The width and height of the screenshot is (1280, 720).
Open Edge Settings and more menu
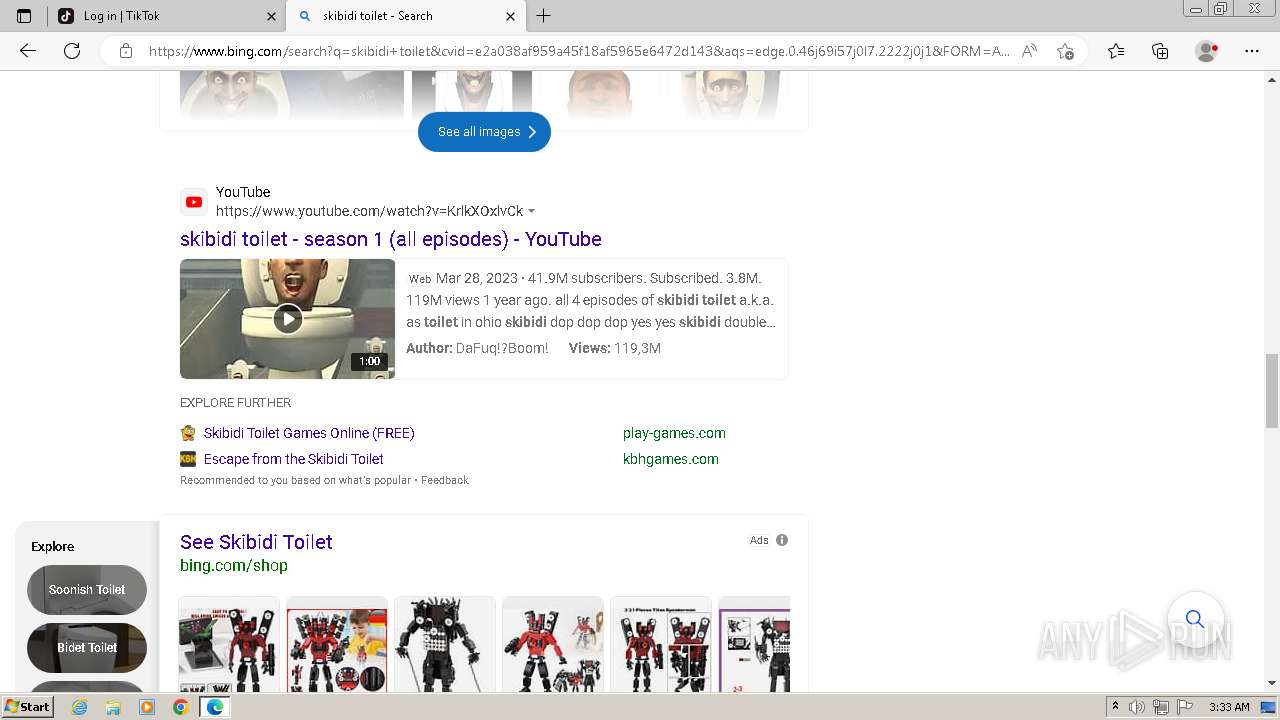tap(1252, 51)
